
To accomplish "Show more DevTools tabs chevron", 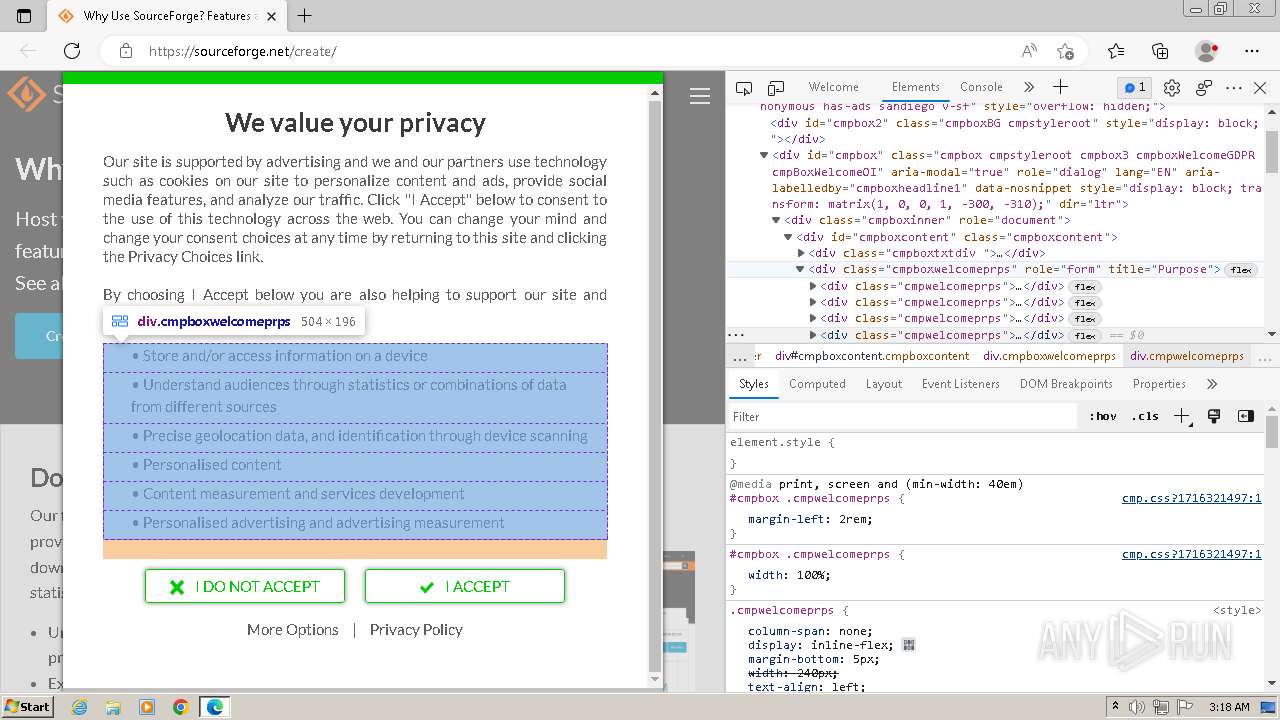I will click(1029, 87).
